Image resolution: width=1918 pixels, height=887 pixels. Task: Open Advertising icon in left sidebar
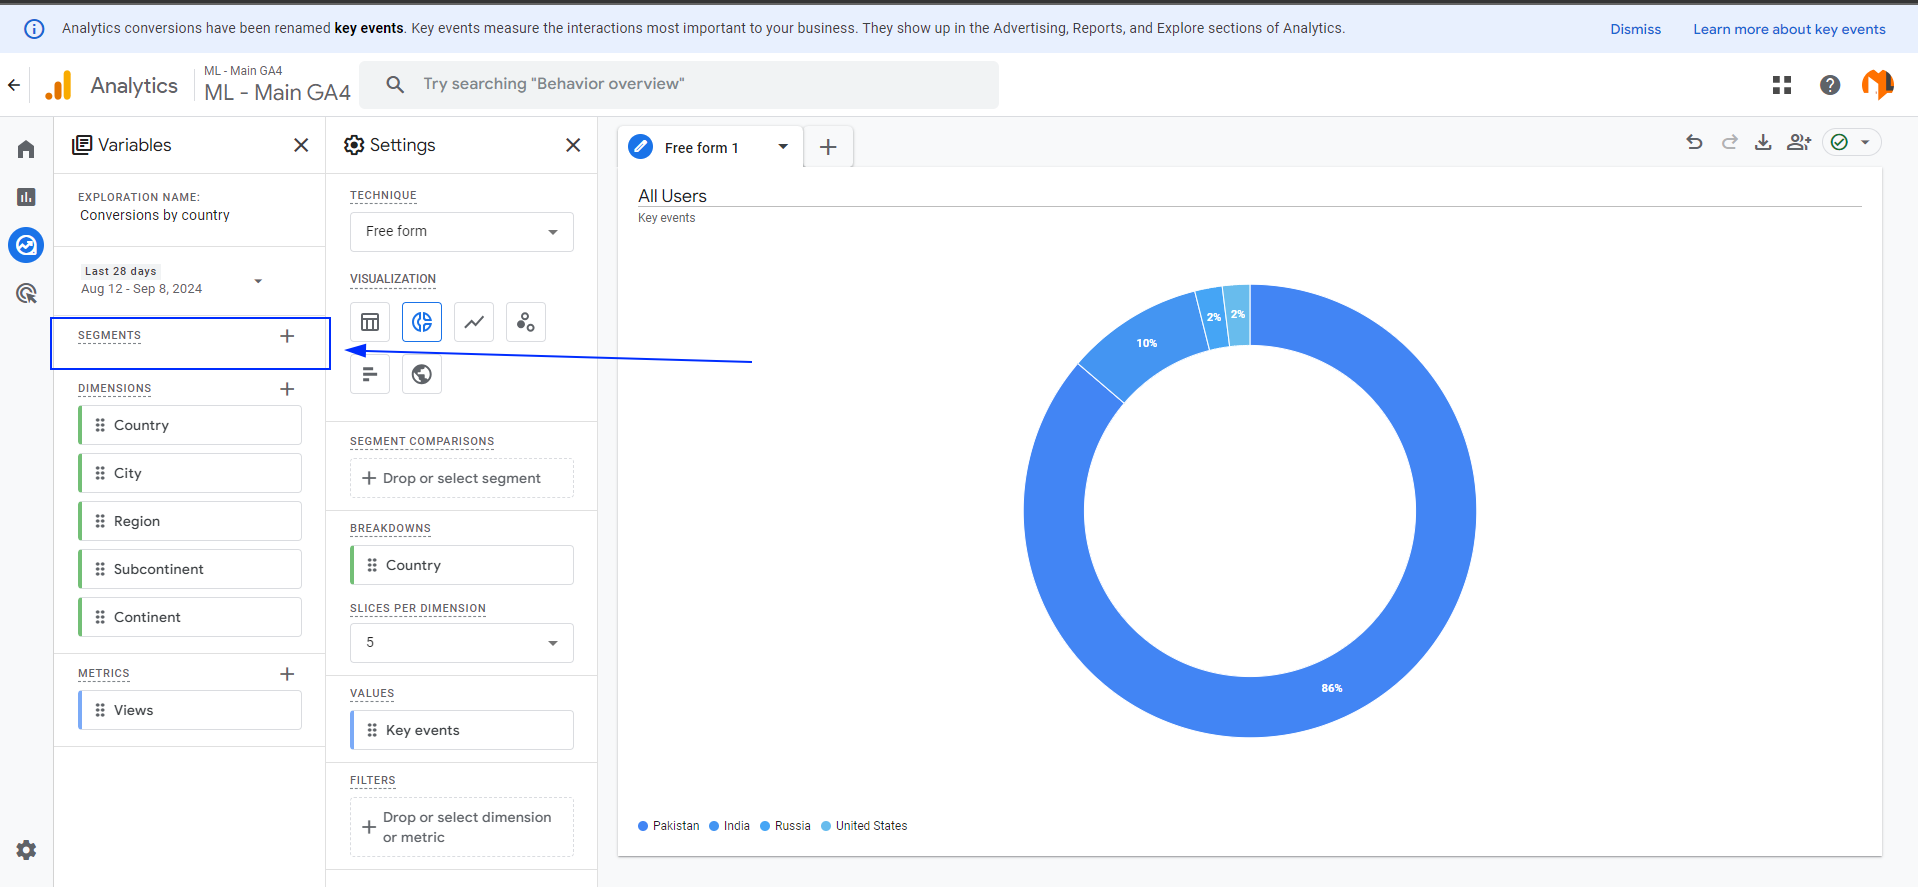pyautogui.click(x=26, y=293)
